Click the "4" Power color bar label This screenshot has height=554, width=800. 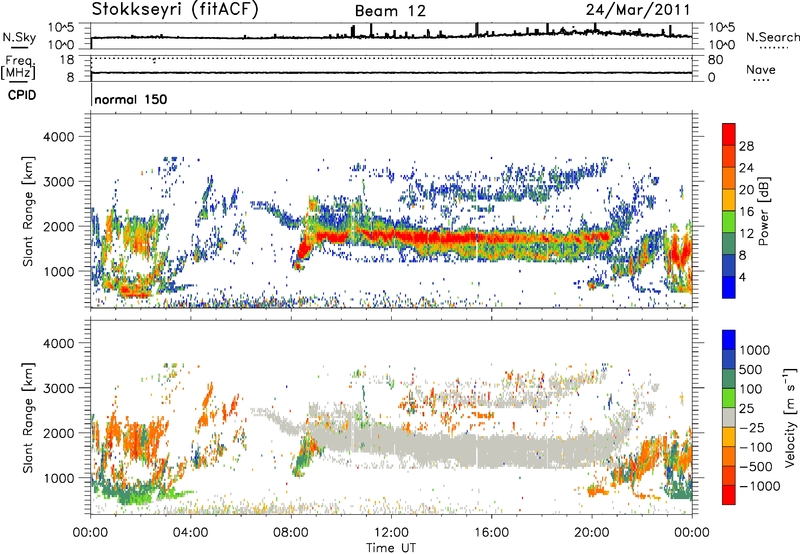[x=743, y=277]
